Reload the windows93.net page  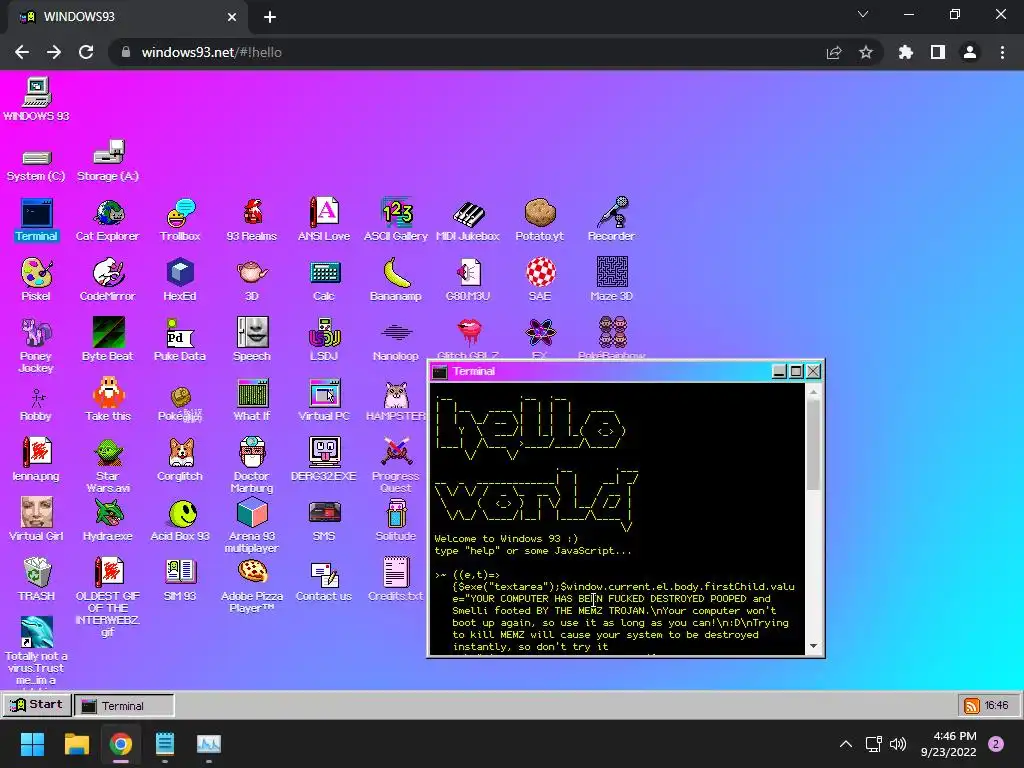(86, 52)
